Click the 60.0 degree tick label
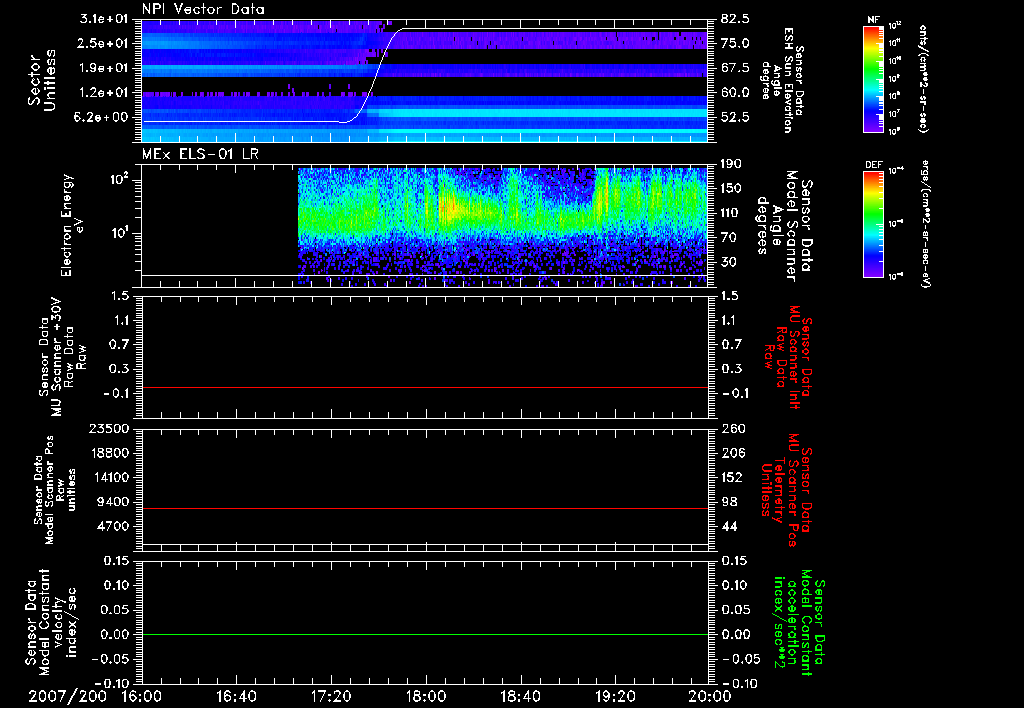The width and height of the screenshot is (1024, 708). pos(735,93)
